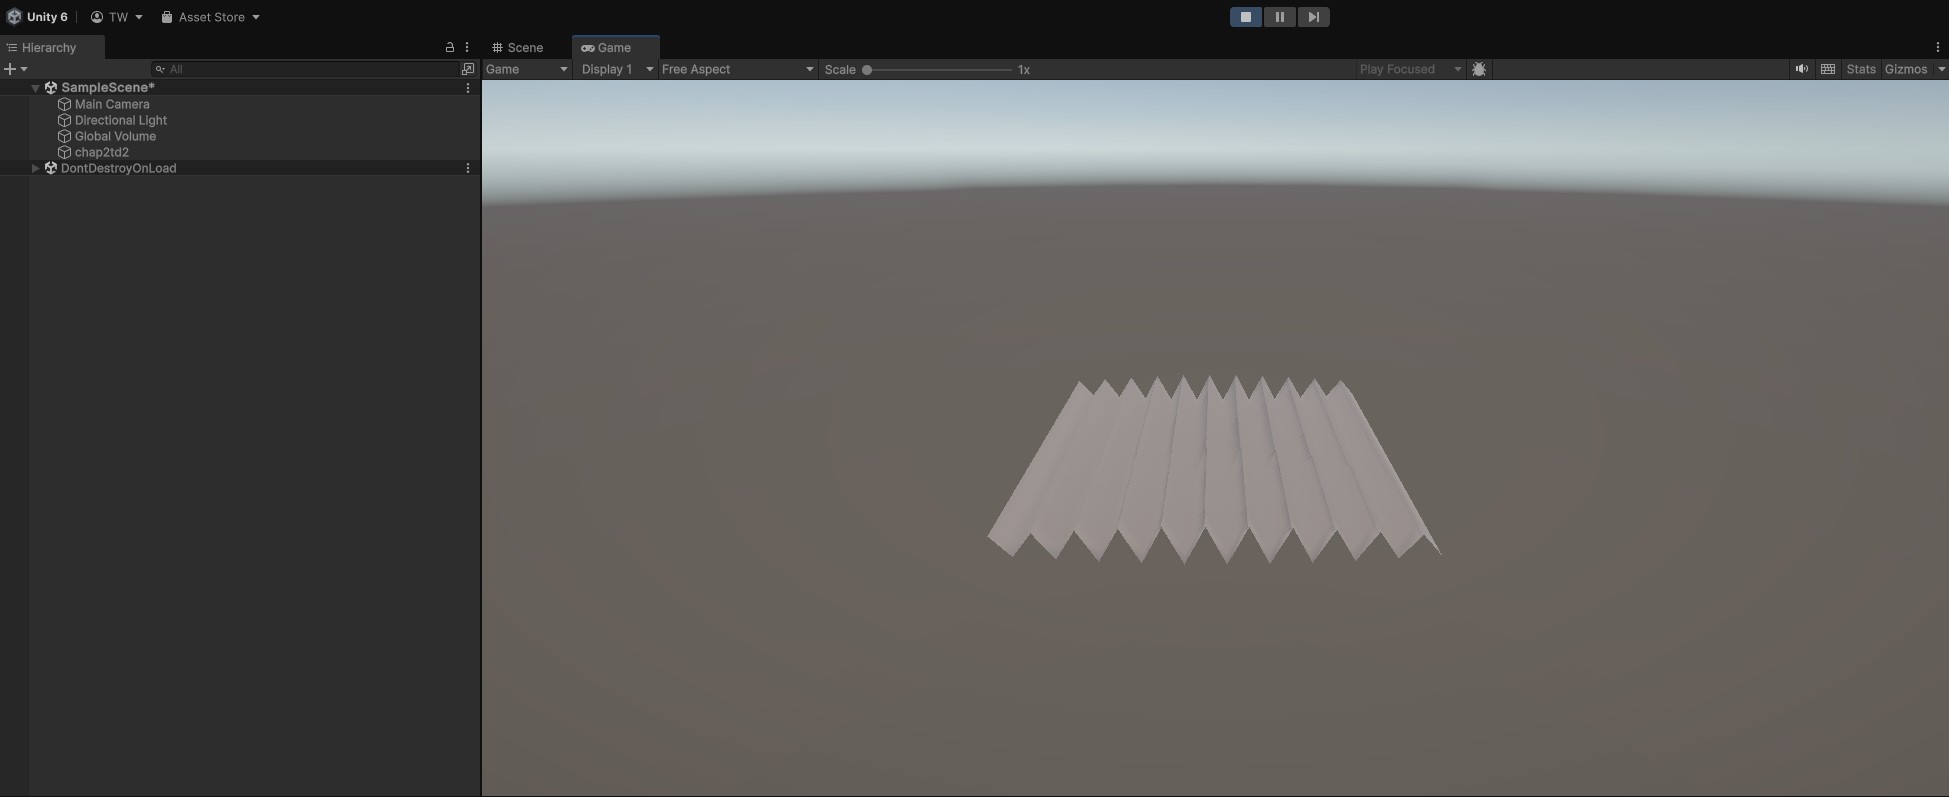The width and height of the screenshot is (1949, 797).
Task: Toggle Gizmos in the Game view
Action: click(1905, 69)
